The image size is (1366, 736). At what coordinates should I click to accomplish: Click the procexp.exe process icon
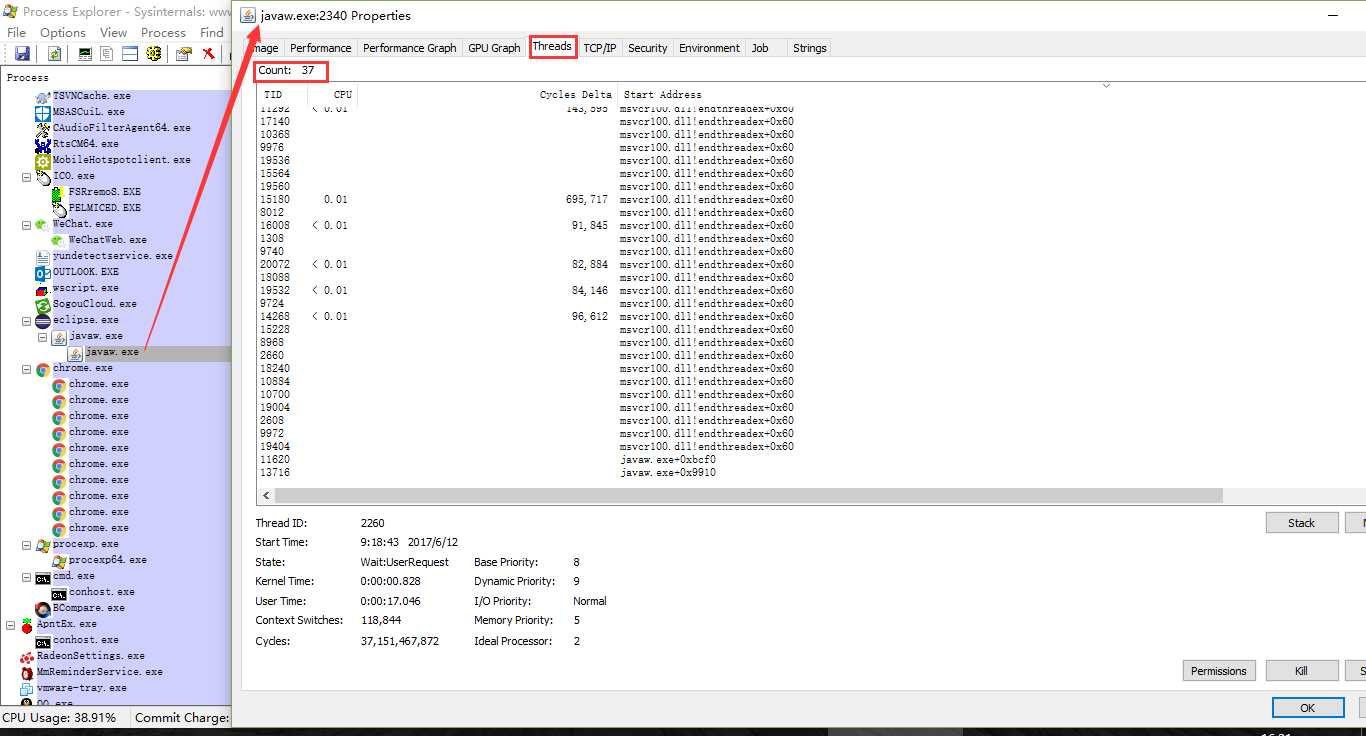click(x=43, y=544)
